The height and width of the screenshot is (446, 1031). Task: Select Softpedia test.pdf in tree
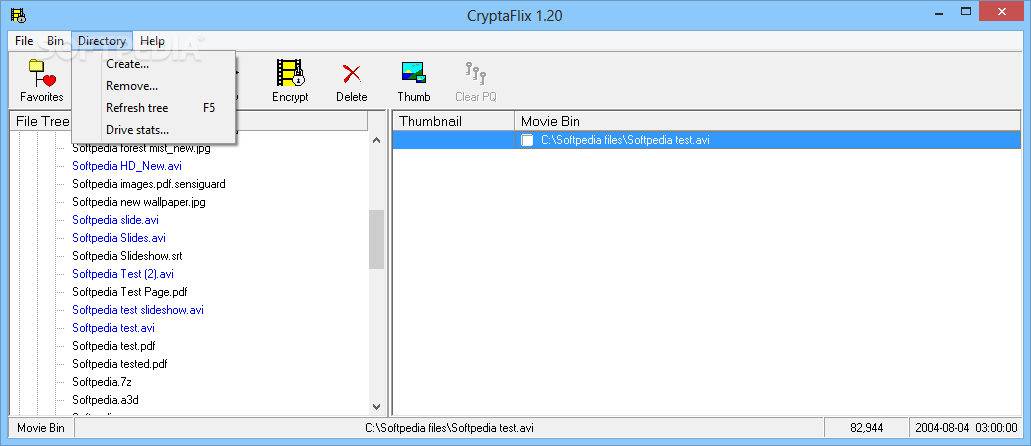[x=113, y=345]
